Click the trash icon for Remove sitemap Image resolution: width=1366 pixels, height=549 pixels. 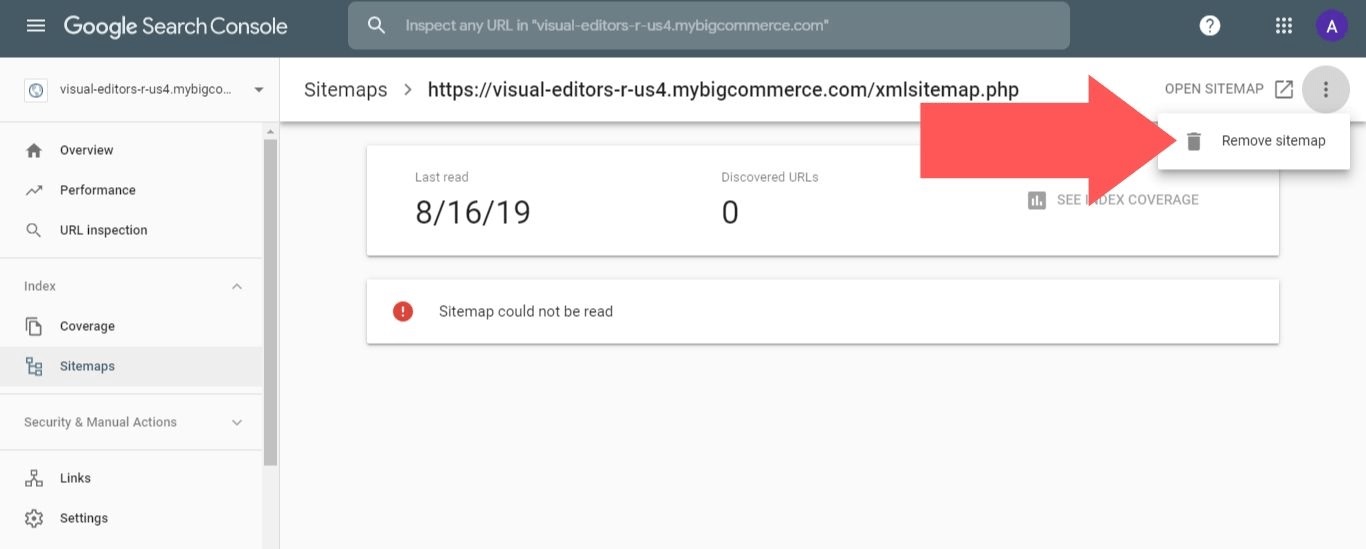coord(1193,141)
